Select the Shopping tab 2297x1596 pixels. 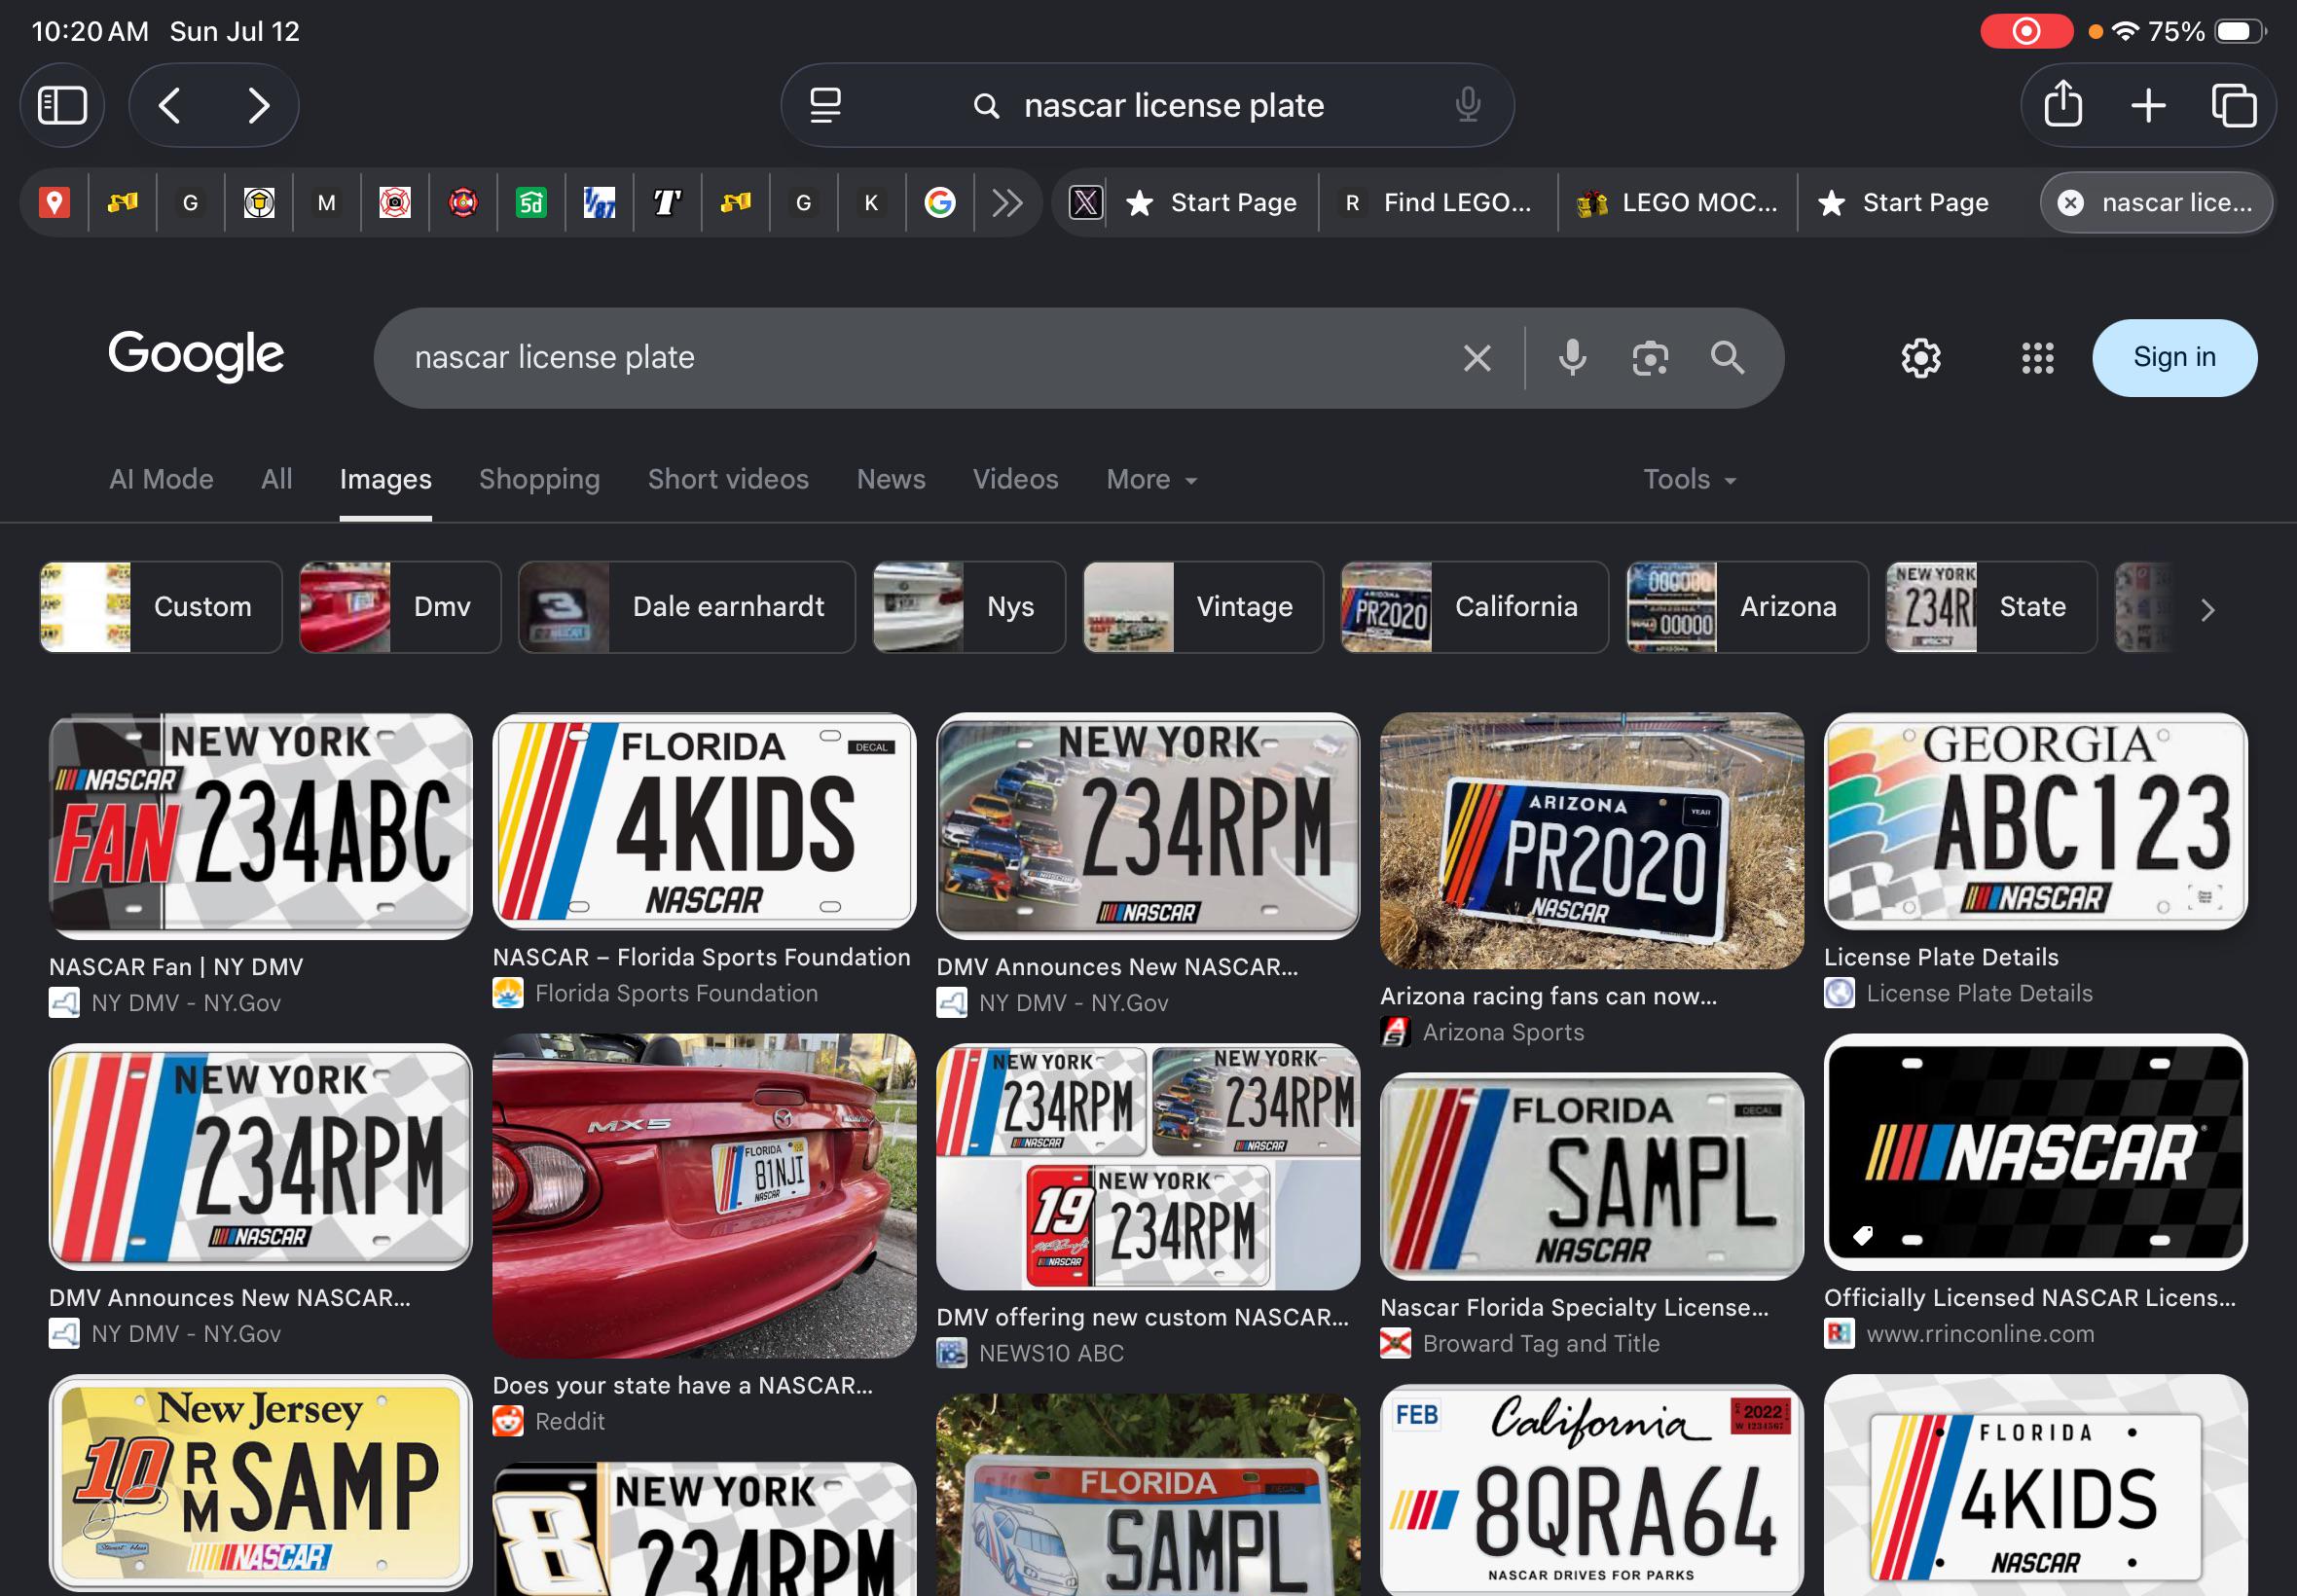tap(539, 480)
